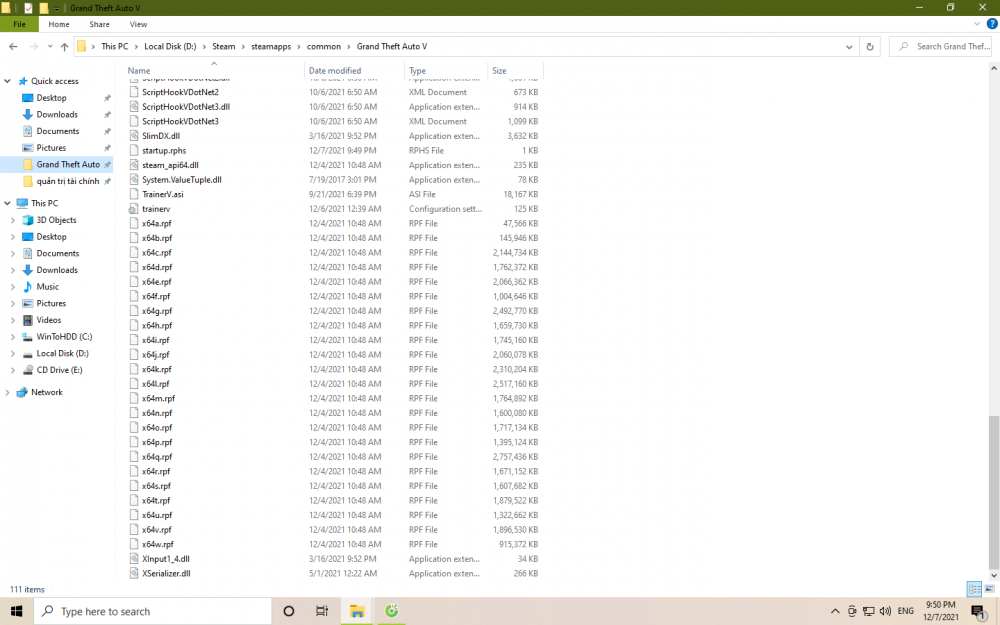This screenshot has width=1000, height=625.
Task: Click the Windows Start button
Action: click(17, 611)
